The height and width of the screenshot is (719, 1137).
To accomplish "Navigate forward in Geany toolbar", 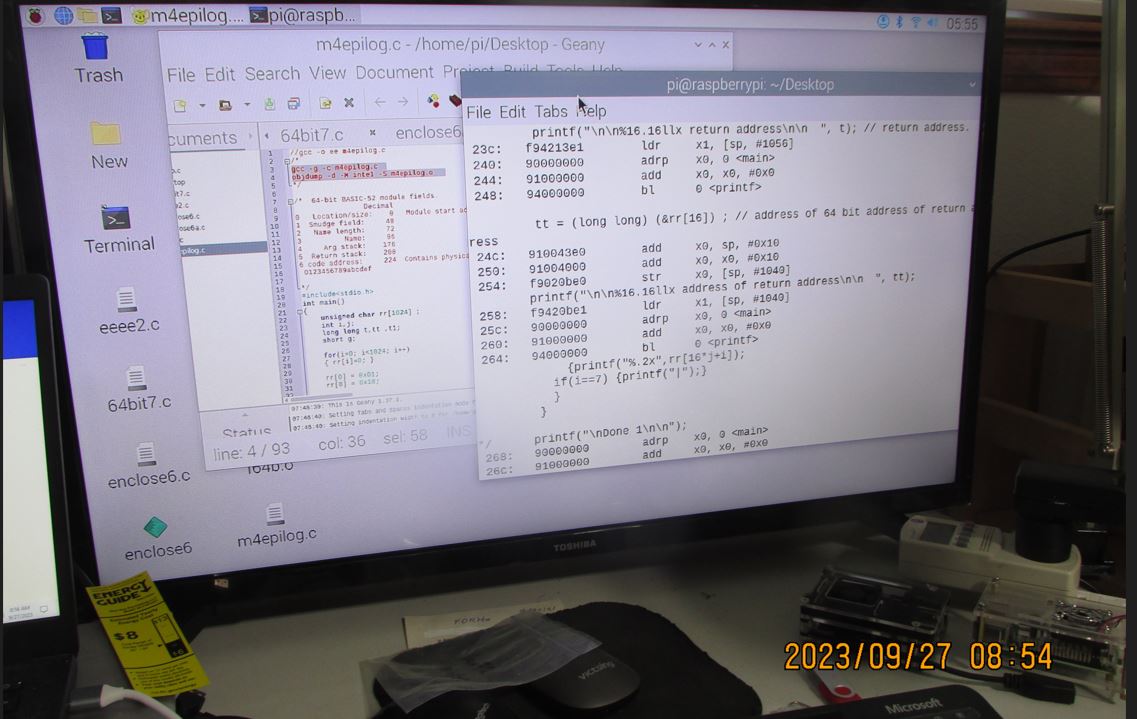I will [403, 101].
